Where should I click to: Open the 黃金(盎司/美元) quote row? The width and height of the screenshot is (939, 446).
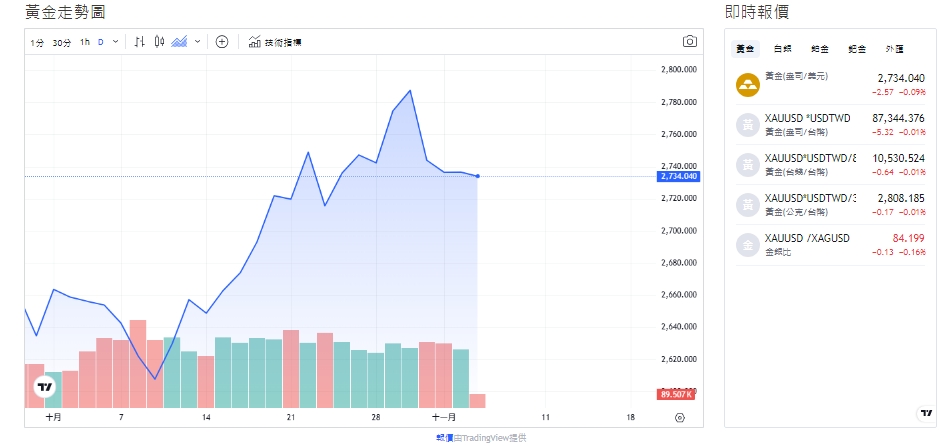click(x=830, y=85)
